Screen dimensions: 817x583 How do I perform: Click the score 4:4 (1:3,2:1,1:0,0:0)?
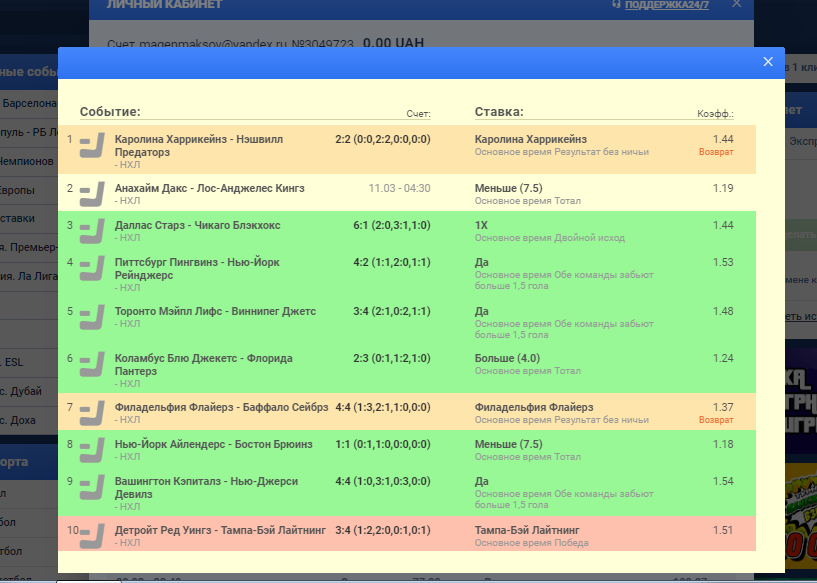click(382, 407)
